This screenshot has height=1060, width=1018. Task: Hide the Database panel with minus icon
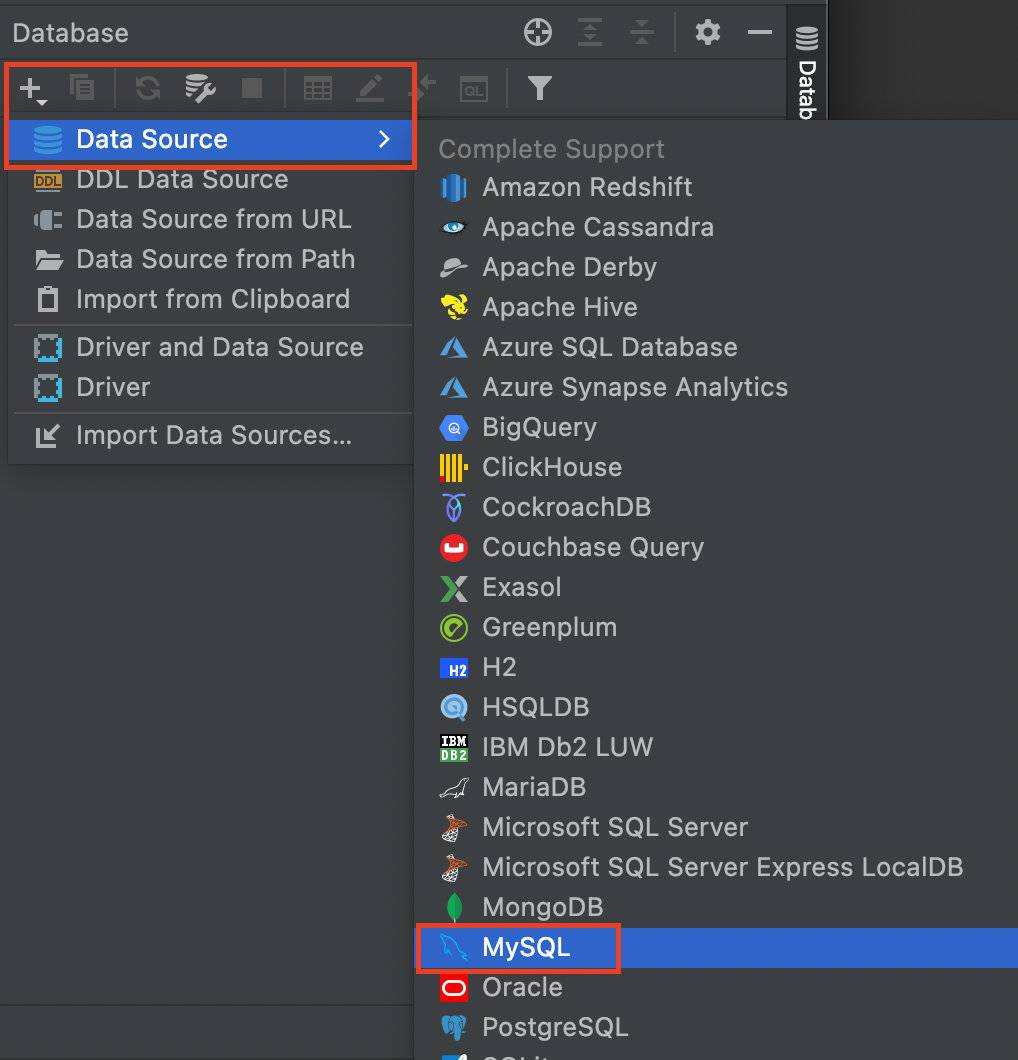click(760, 32)
